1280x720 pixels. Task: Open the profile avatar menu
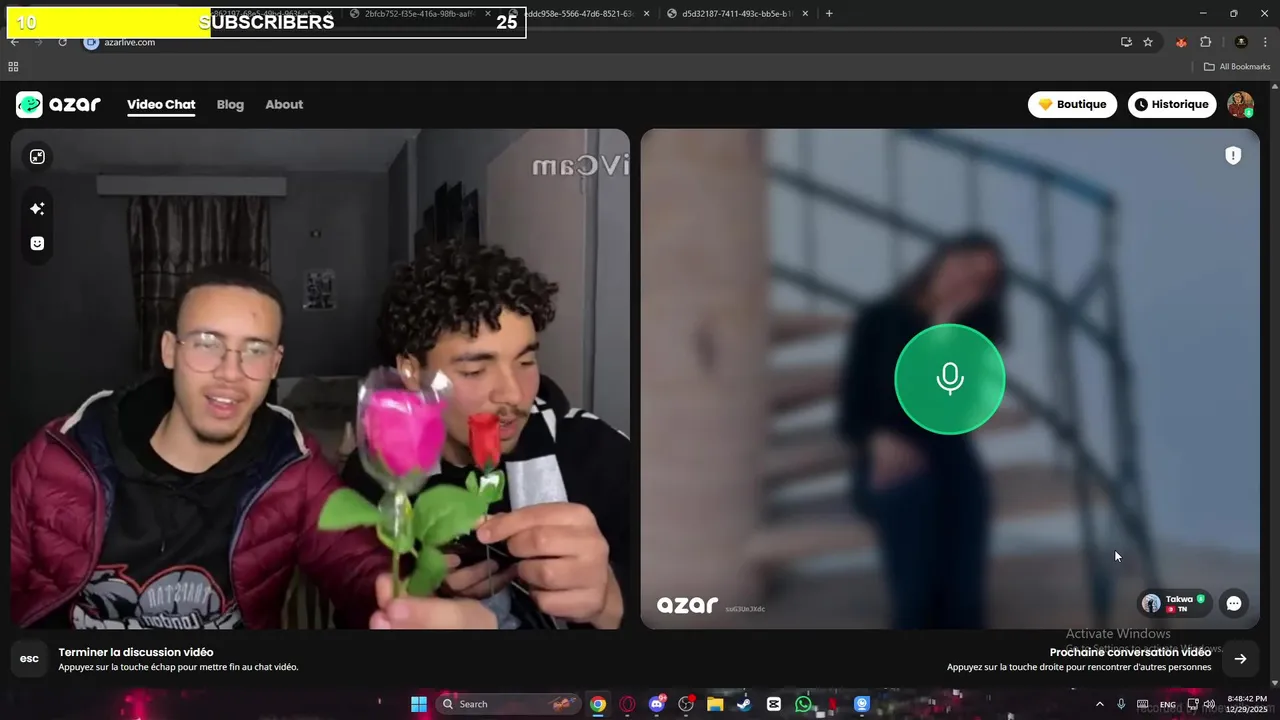[1240, 104]
